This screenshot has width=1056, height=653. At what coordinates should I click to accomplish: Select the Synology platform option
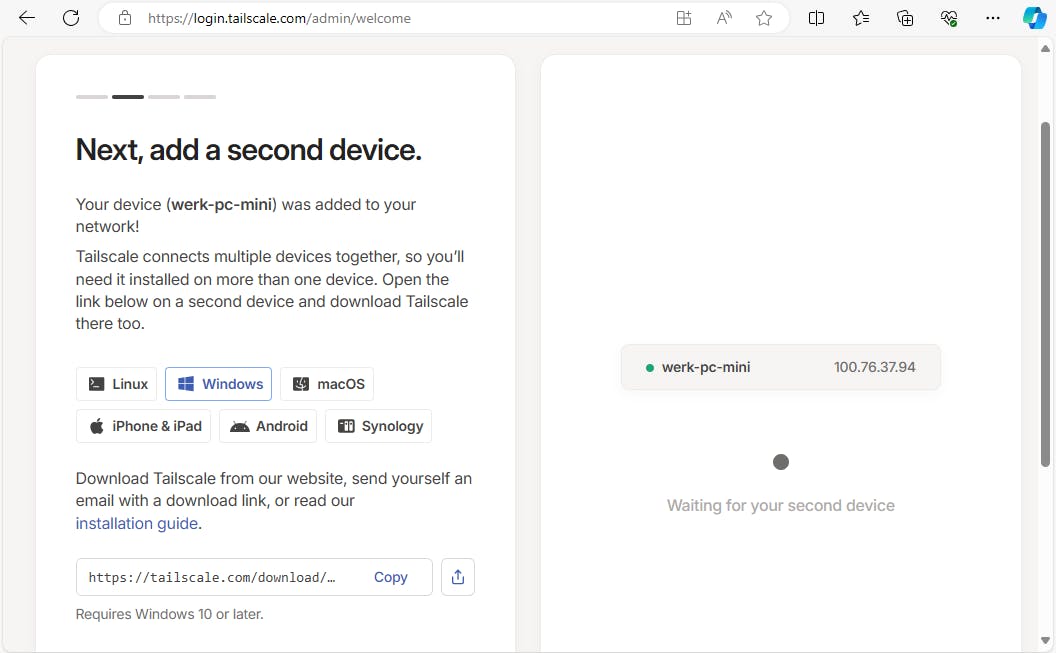379,426
